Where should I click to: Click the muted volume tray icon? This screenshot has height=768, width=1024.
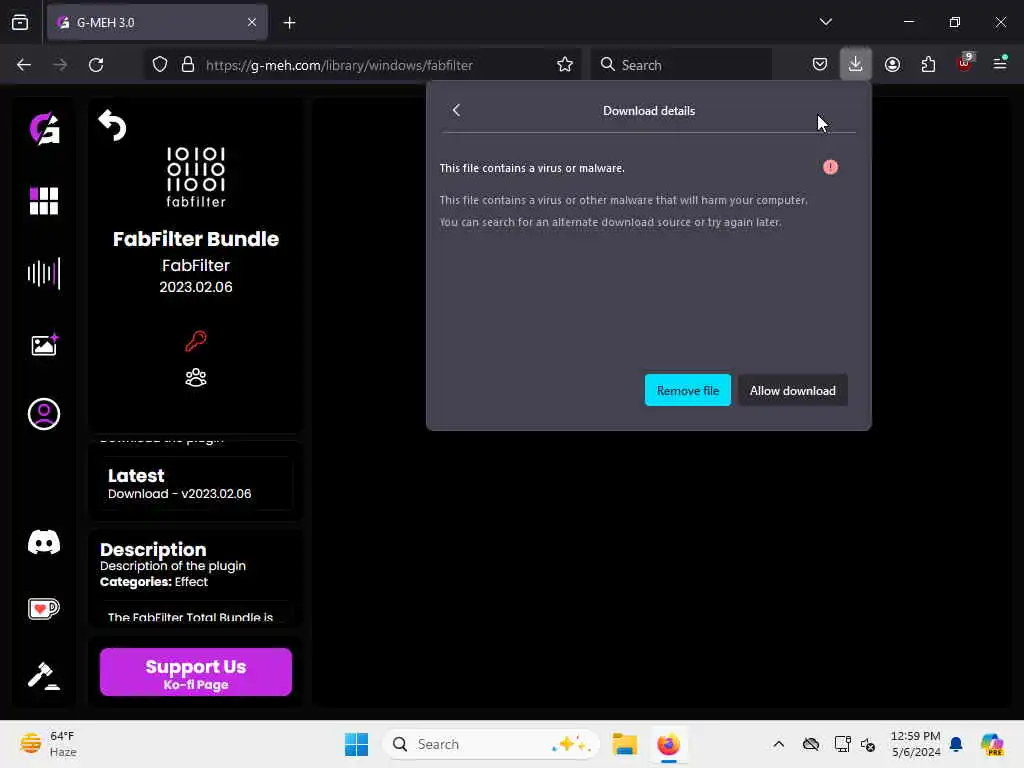868,744
